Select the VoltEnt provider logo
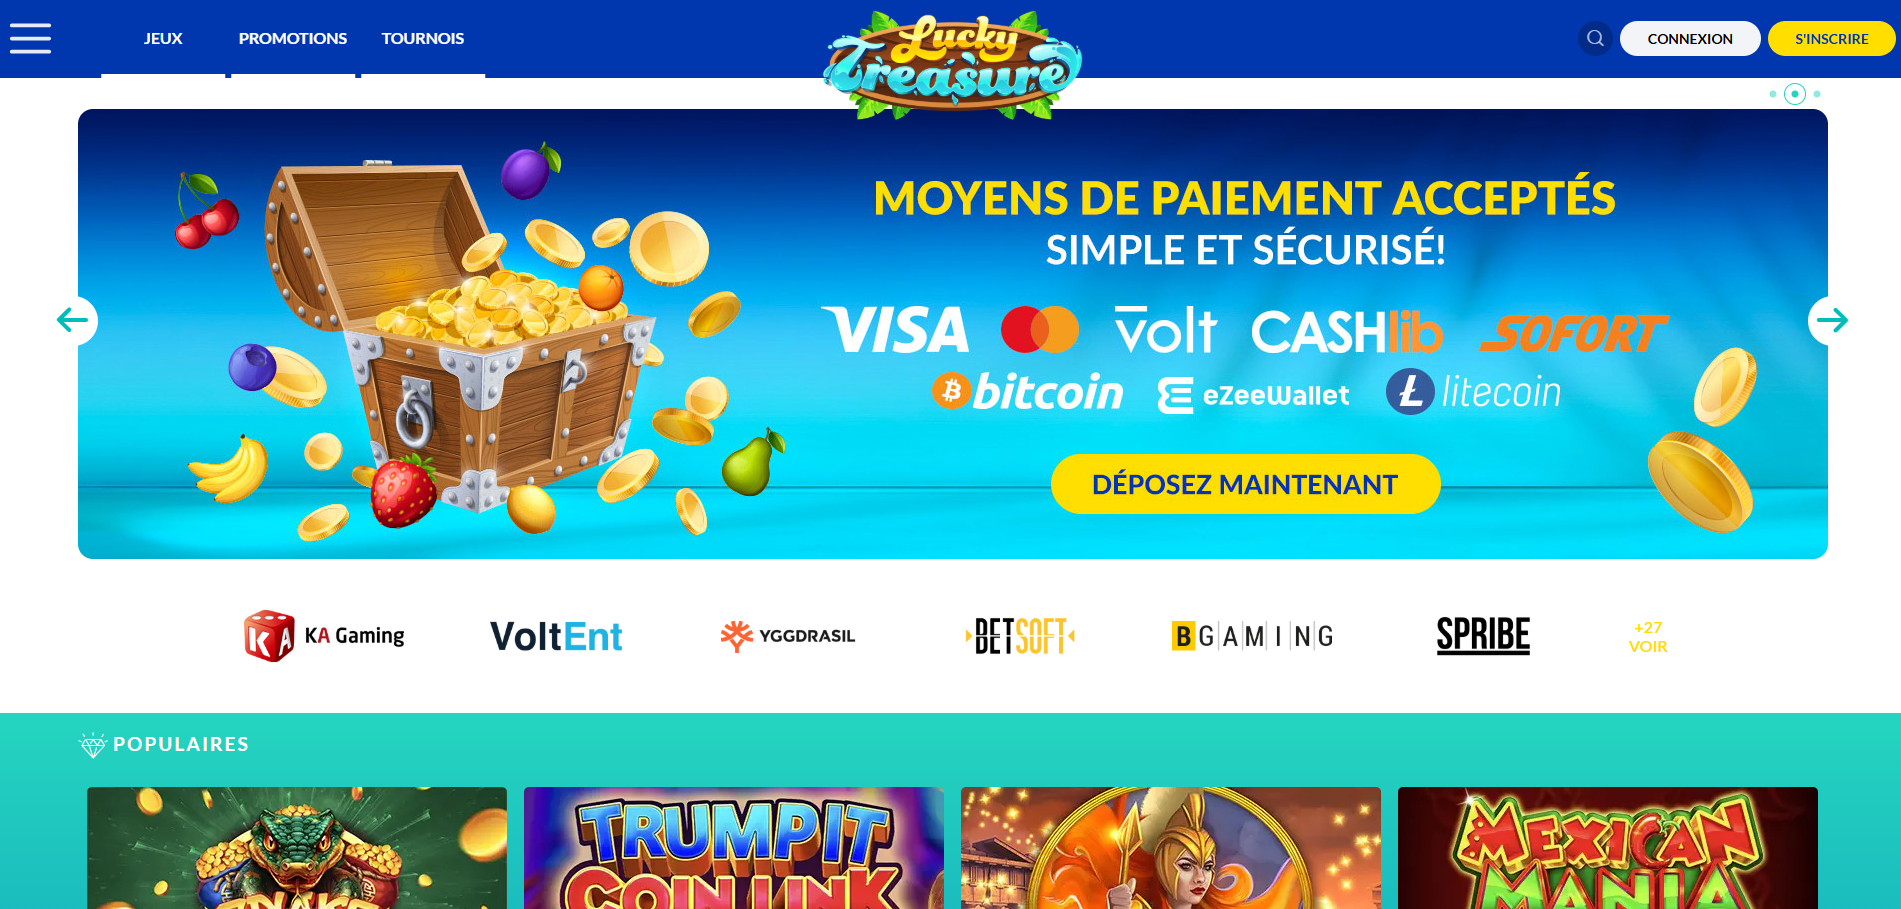 click(x=556, y=636)
